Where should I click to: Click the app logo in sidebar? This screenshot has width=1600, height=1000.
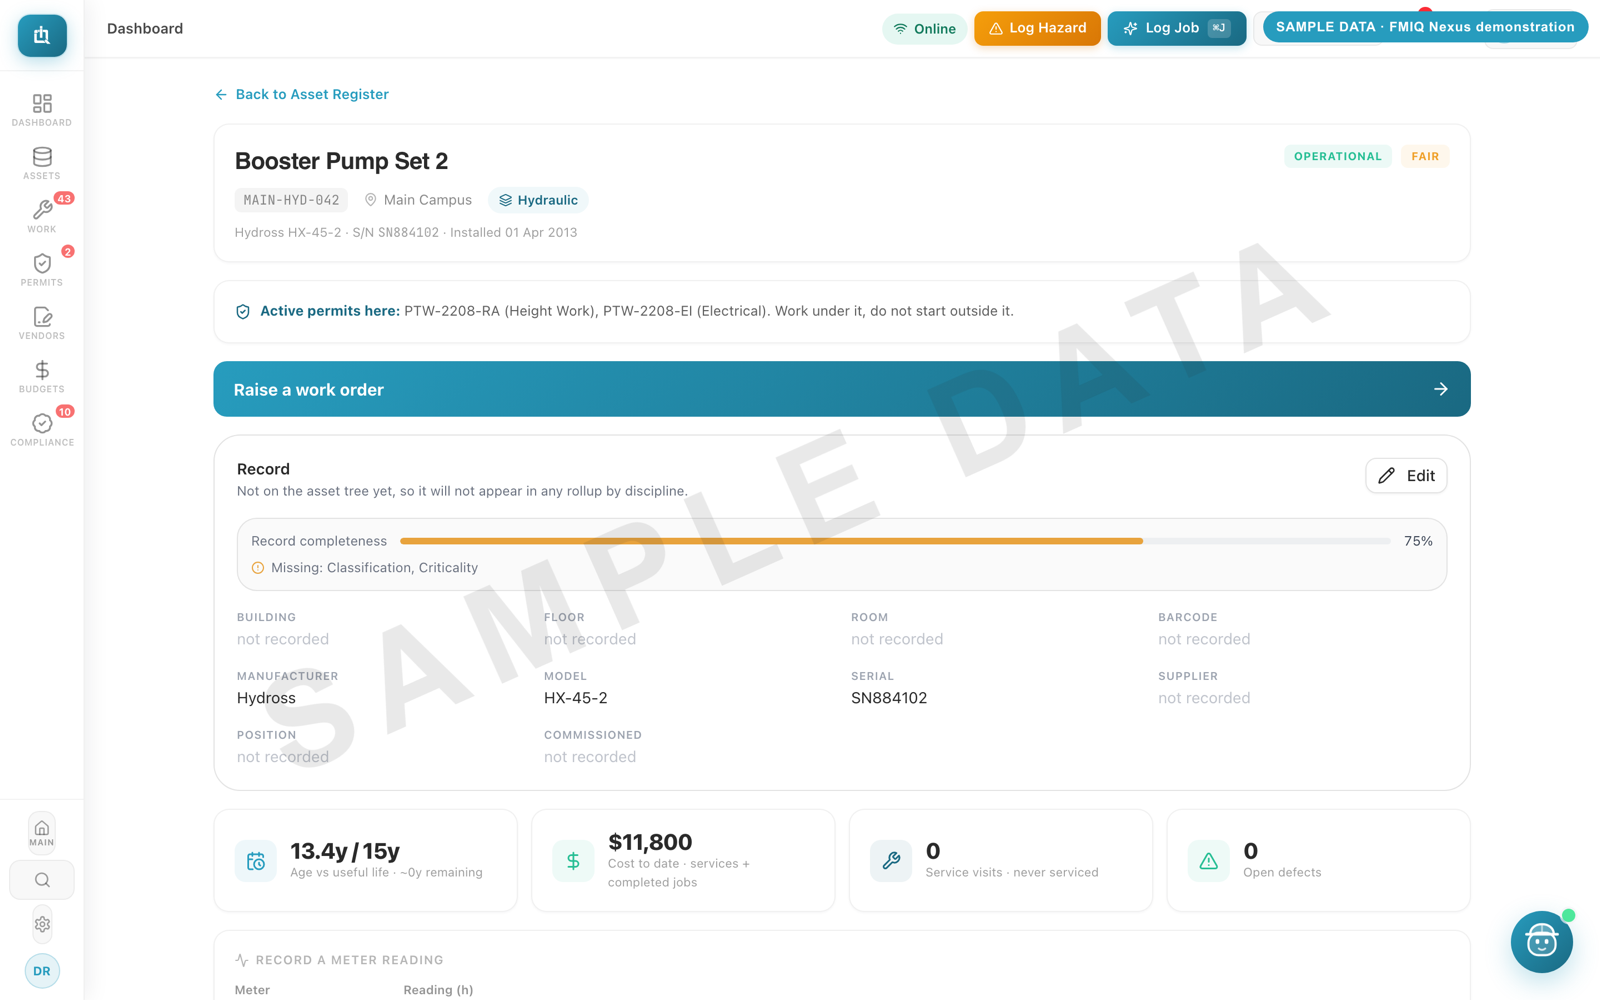pyautogui.click(x=42, y=36)
